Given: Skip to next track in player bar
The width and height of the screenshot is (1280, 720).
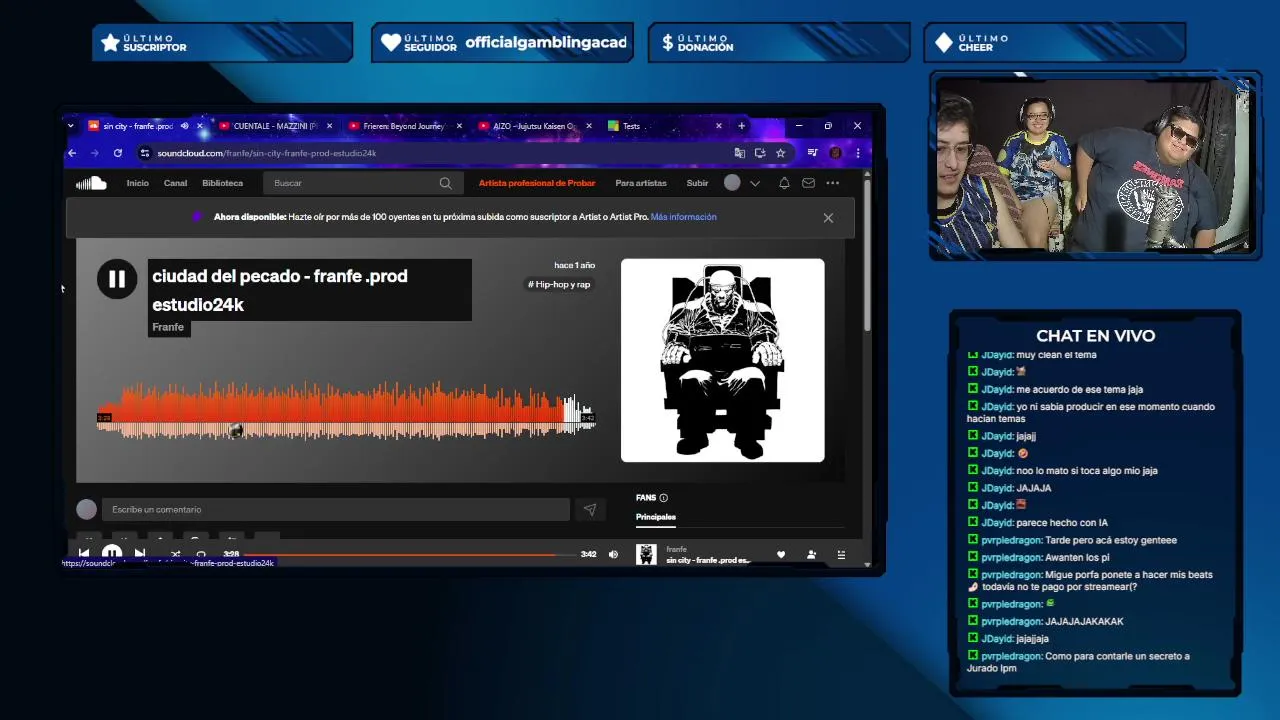Looking at the screenshot, I should pyautogui.click(x=140, y=554).
